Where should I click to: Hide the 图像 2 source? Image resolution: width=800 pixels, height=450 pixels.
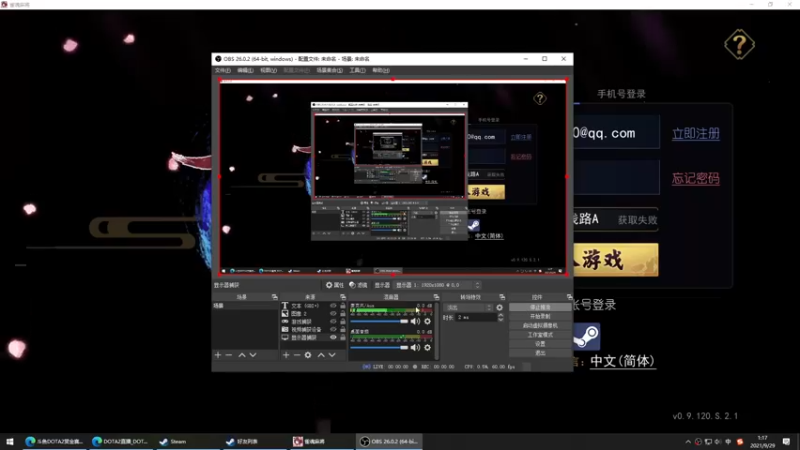333,313
